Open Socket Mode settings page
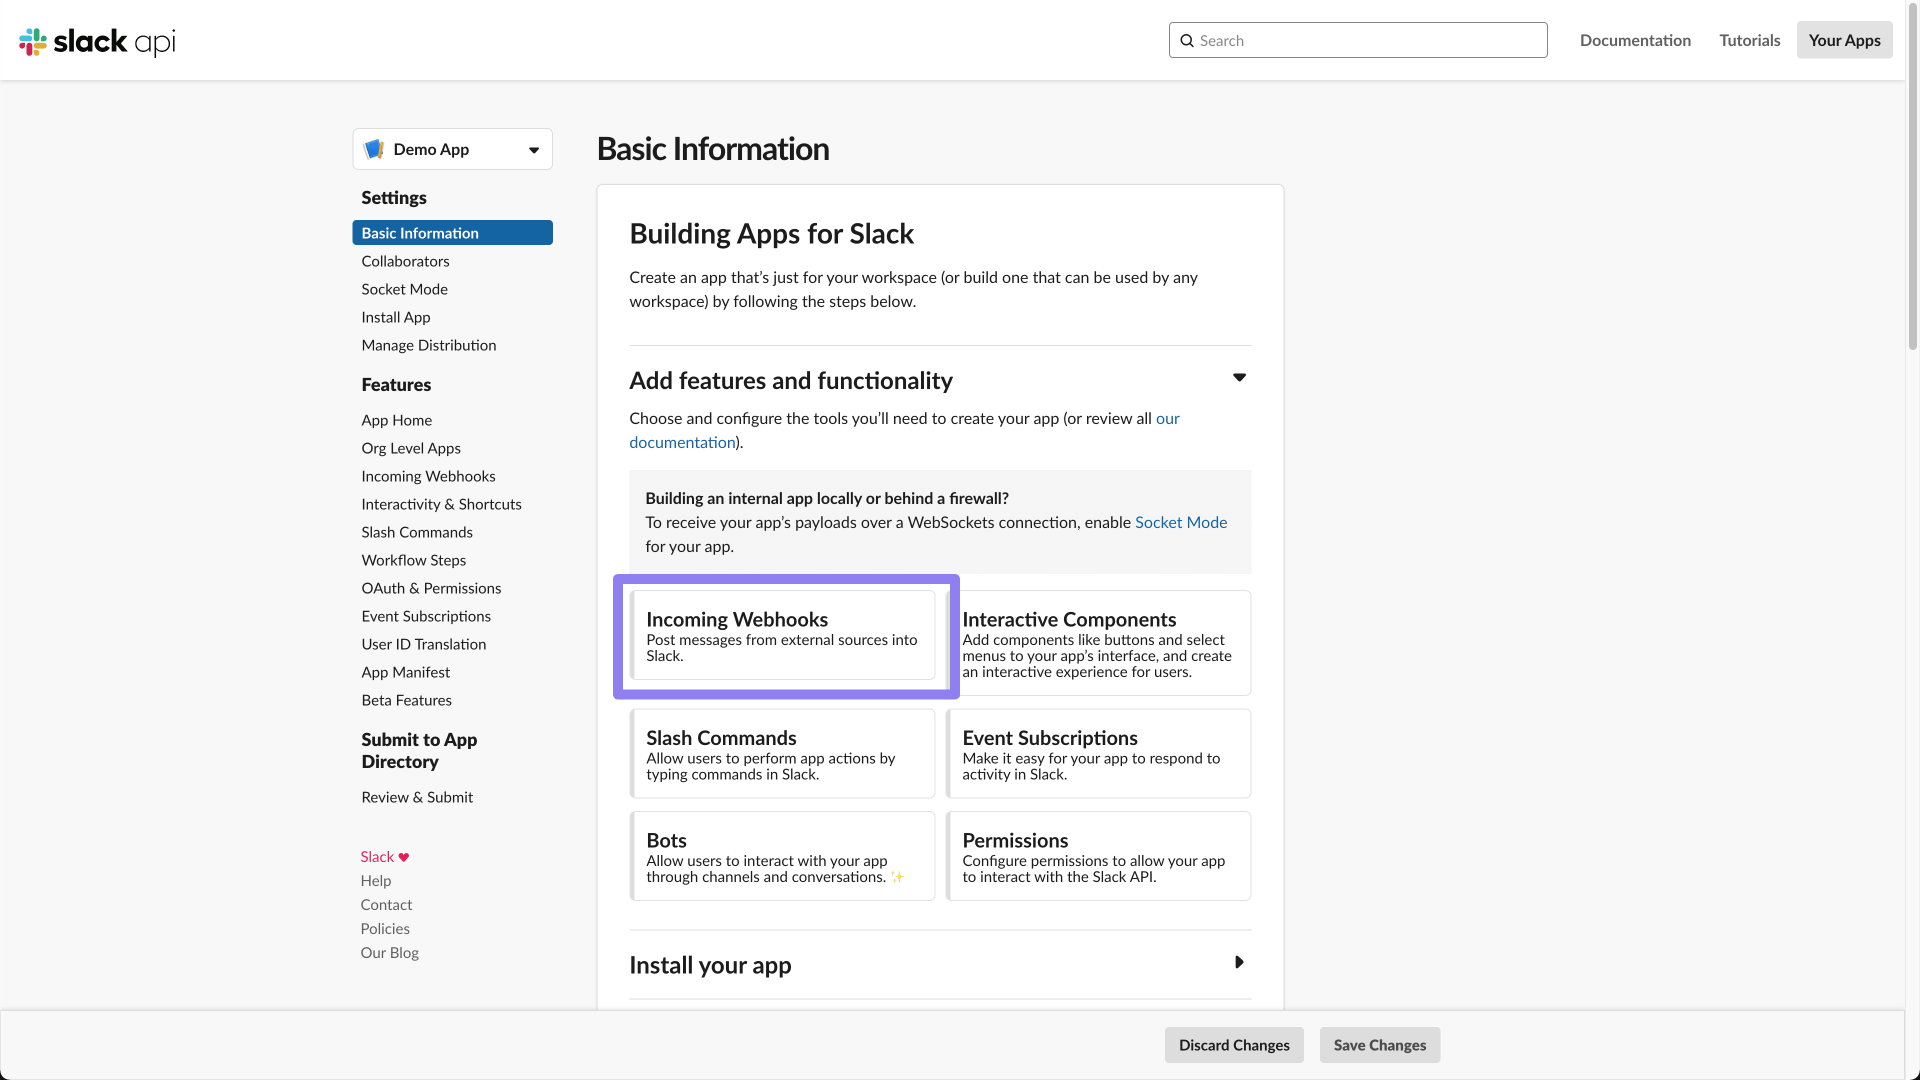Image resolution: width=1920 pixels, height=1080 pixels. [x=405, y=287]
